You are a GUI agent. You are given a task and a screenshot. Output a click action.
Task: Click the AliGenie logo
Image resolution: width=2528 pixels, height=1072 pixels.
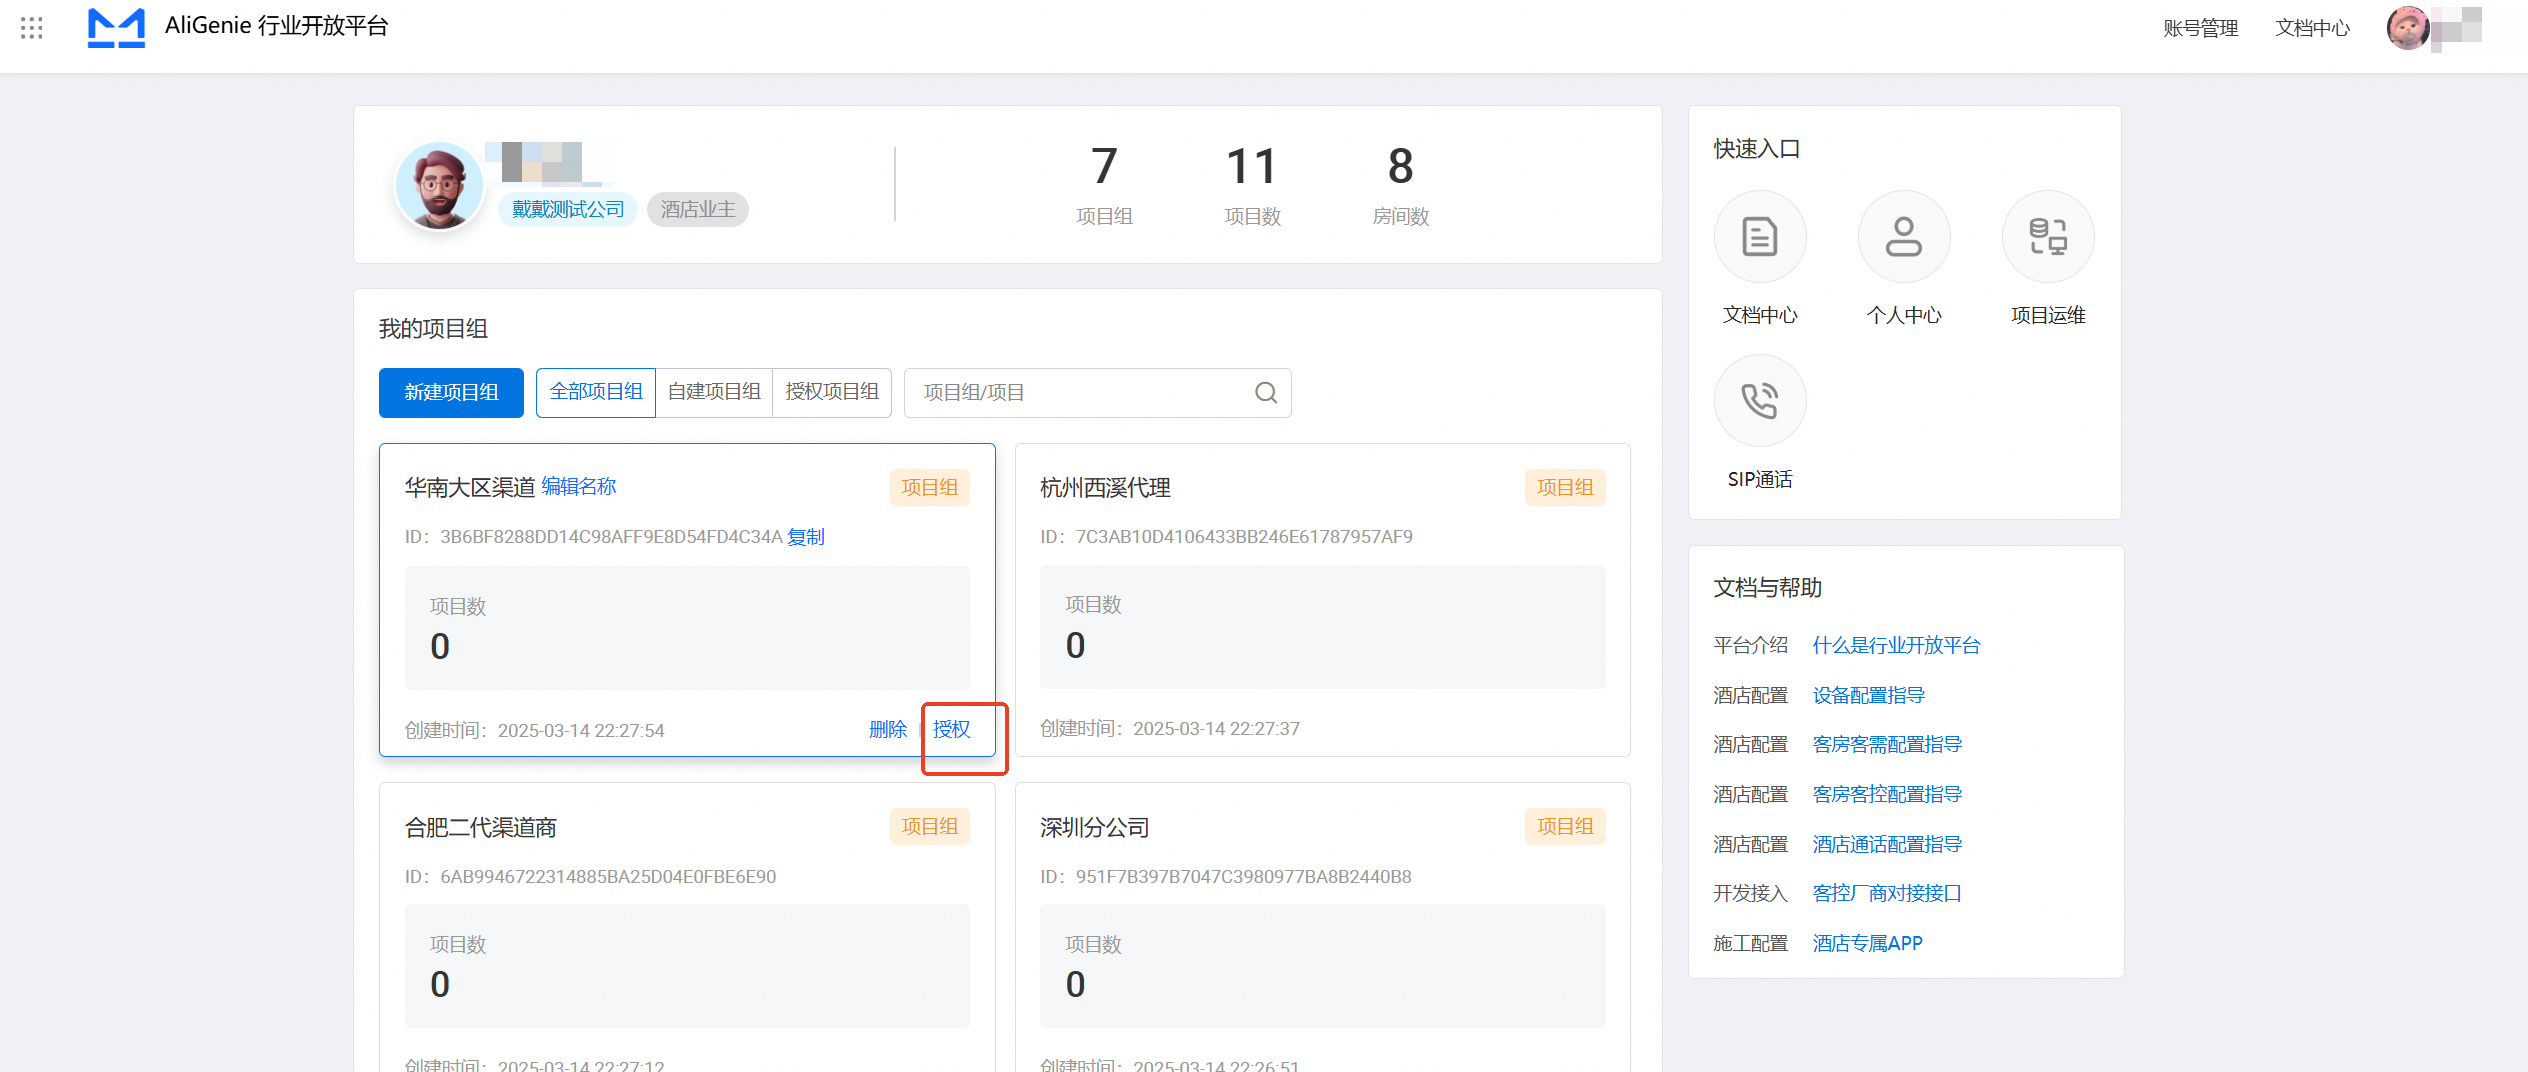116,27
